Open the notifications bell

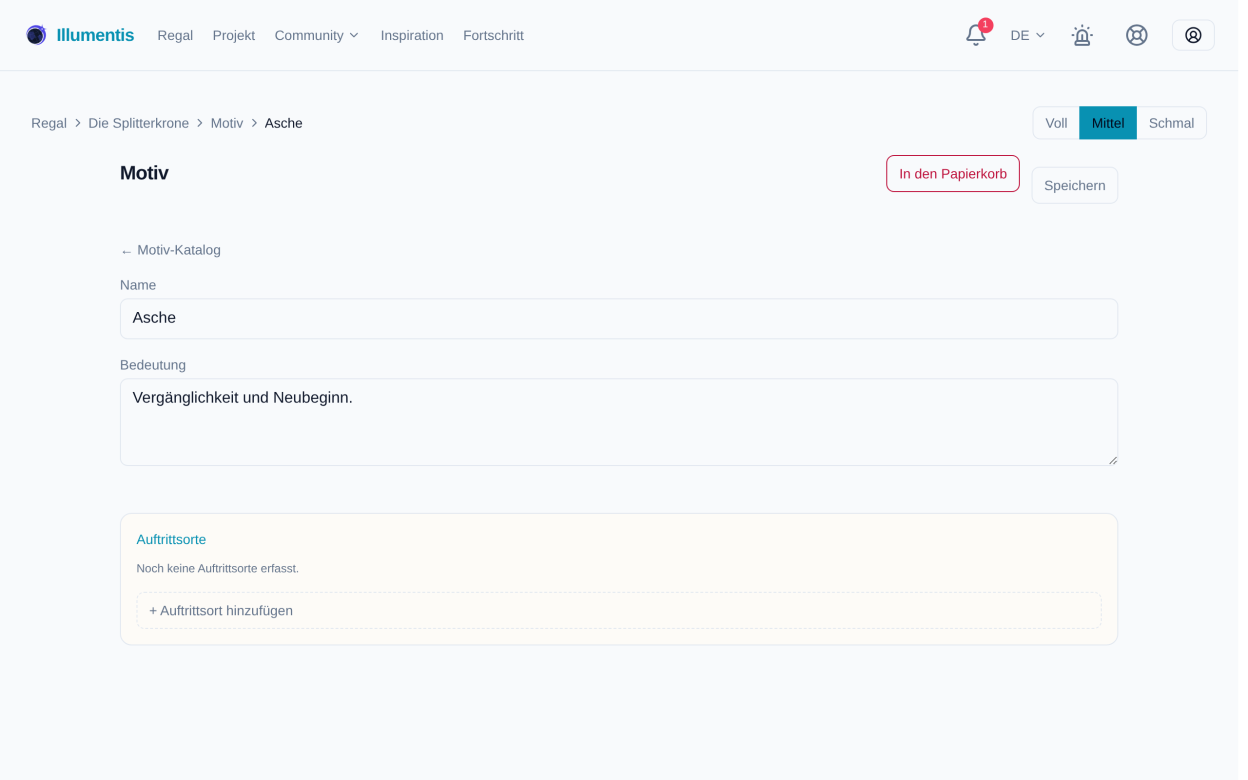click(x=975, y=35)
